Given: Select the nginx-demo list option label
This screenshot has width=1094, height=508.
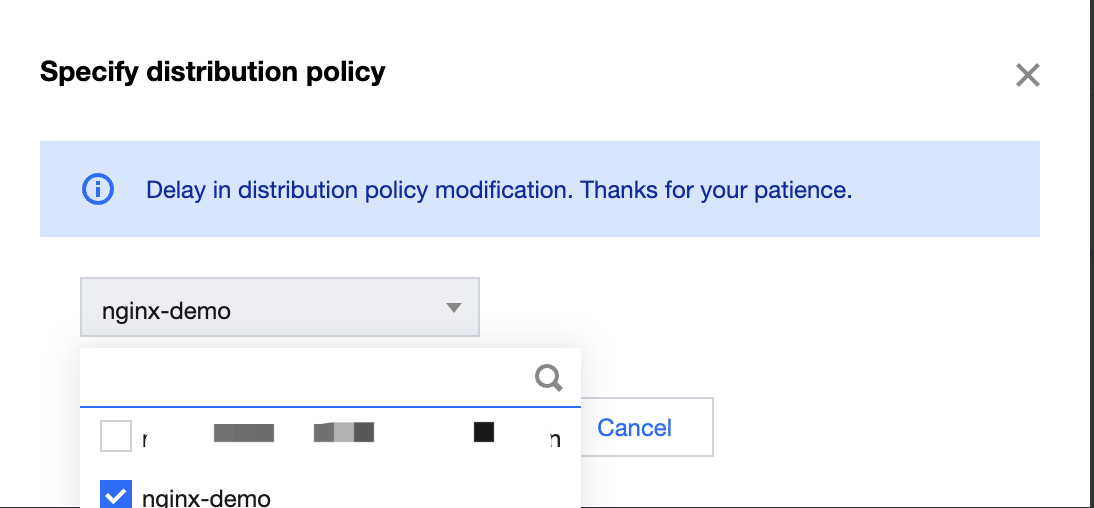Looking at the screenshot, I should [x=207, y=497].
